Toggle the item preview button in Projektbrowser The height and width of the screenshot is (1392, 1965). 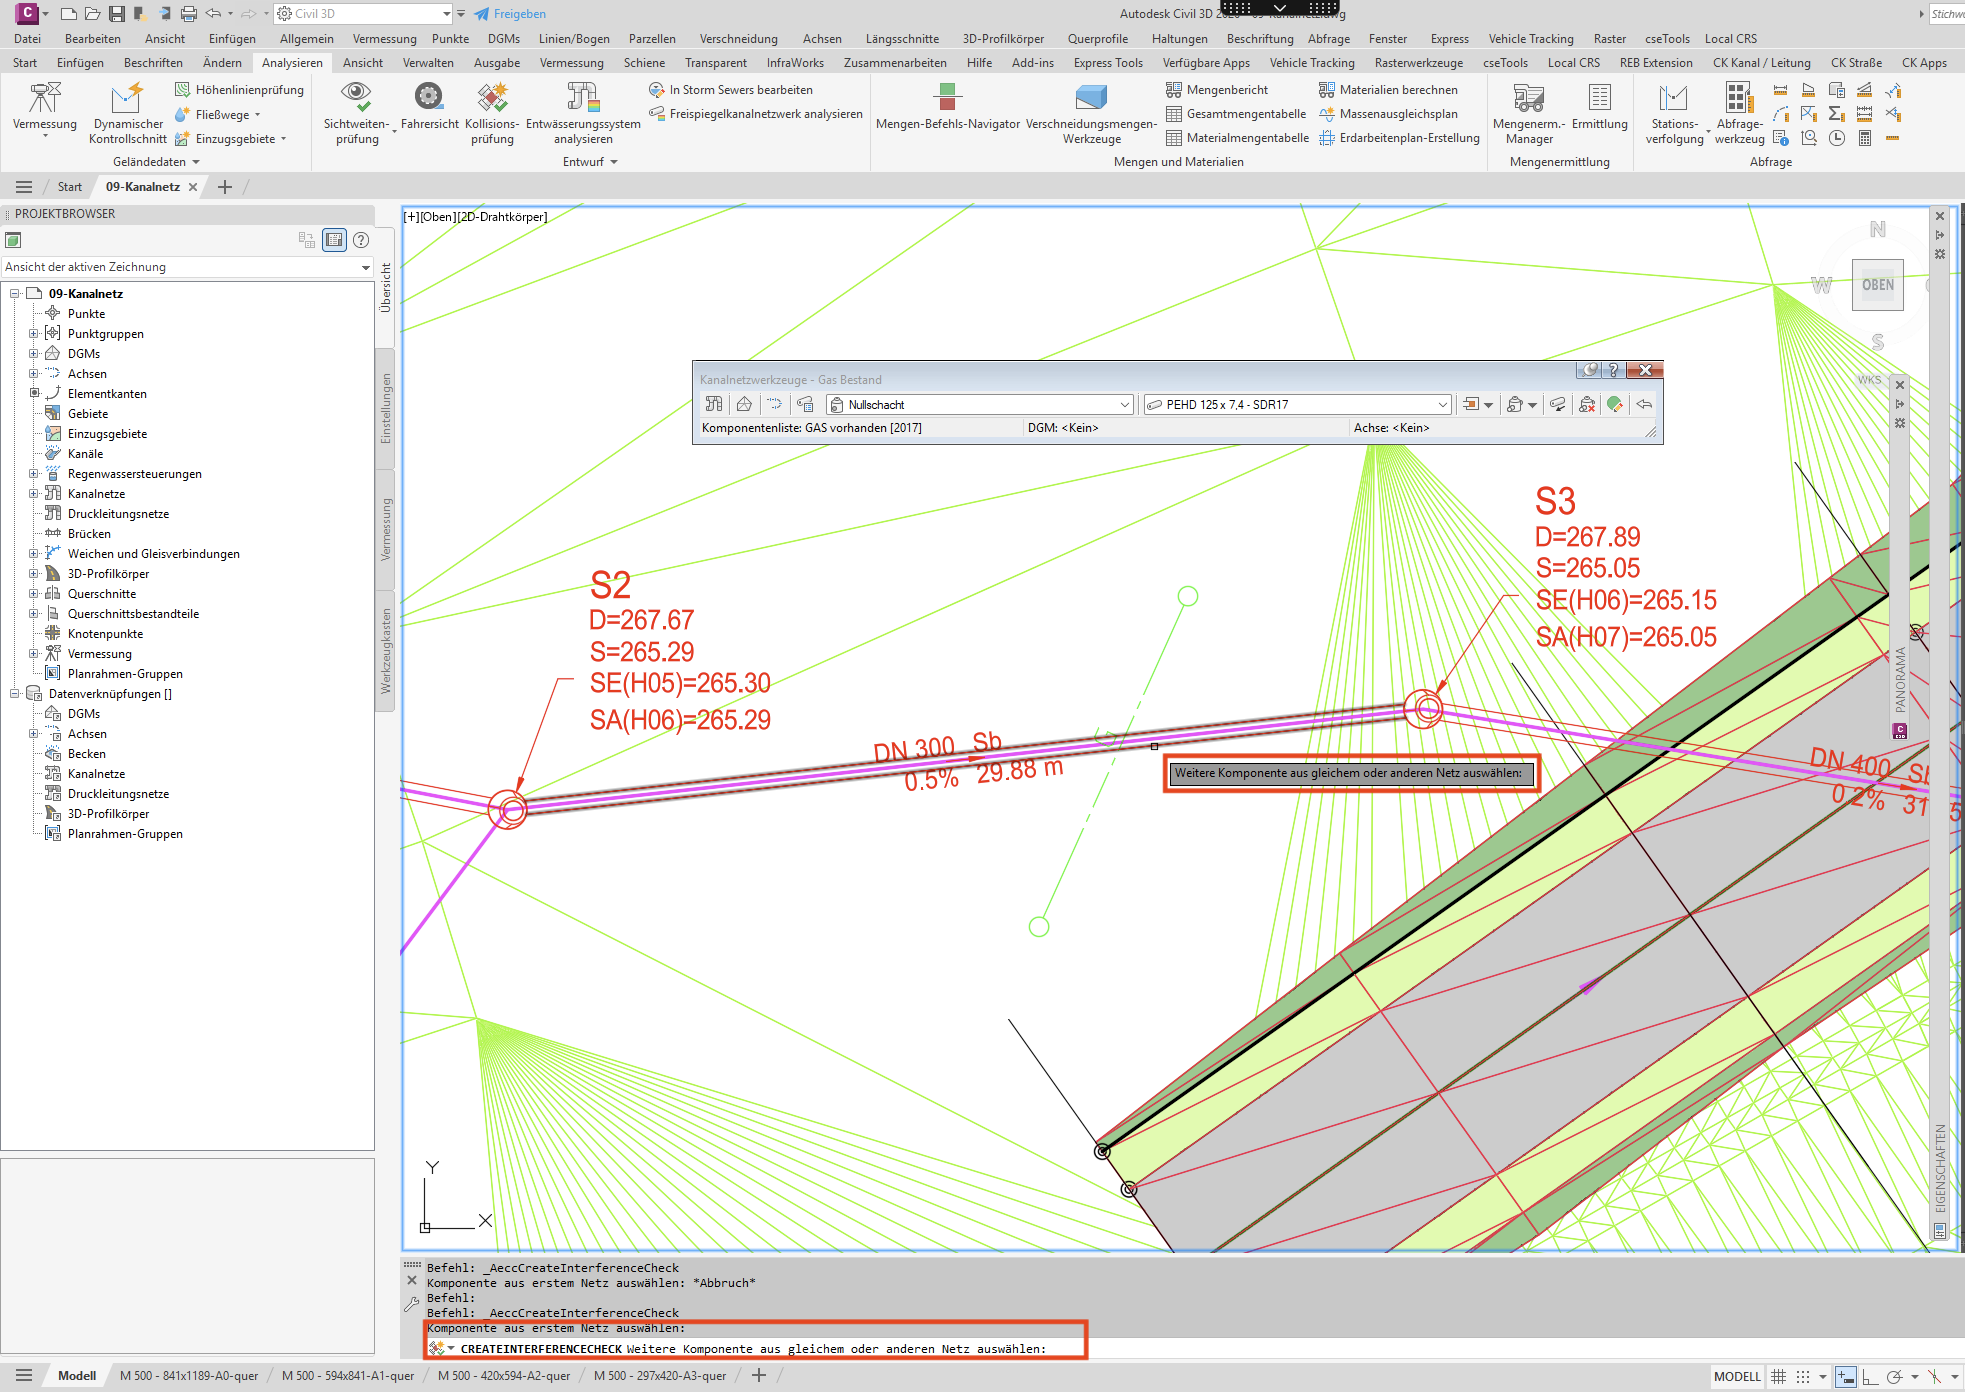(335, 240)
